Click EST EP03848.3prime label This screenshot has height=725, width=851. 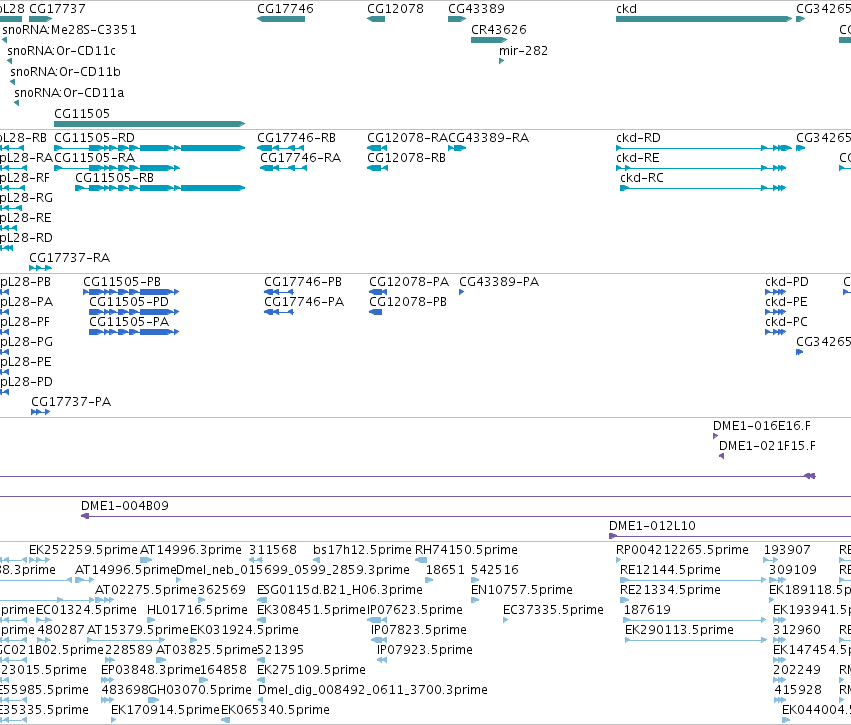(x=151, y=671)
